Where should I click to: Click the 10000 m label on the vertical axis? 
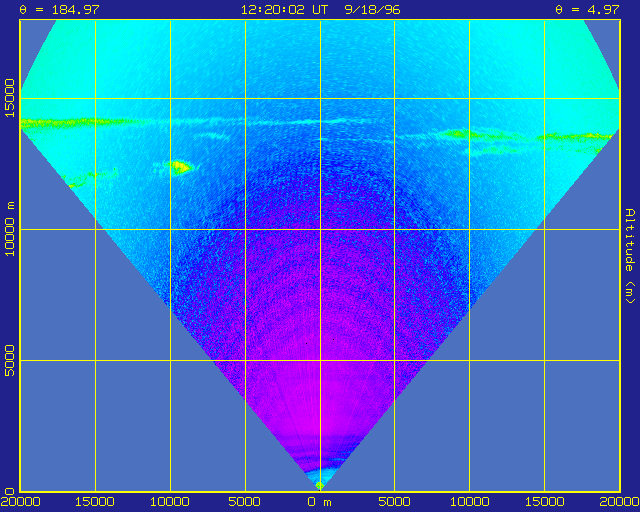(9, 229)
